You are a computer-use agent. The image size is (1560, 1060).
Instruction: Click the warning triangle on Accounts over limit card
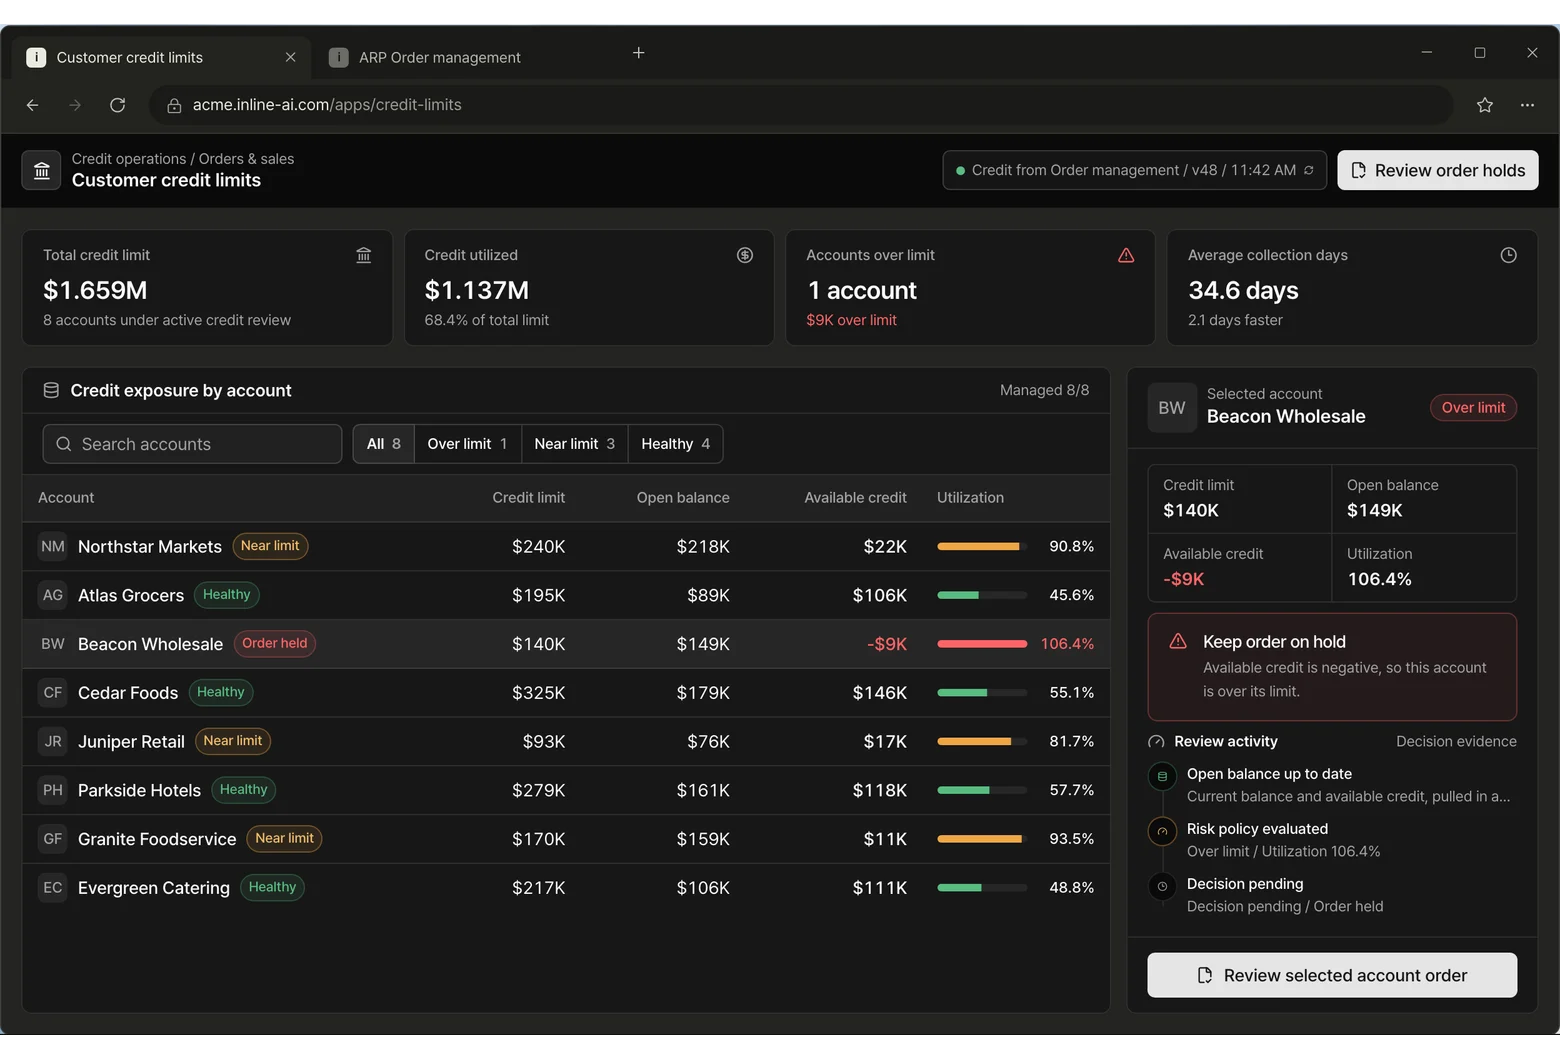point(1126,255)
